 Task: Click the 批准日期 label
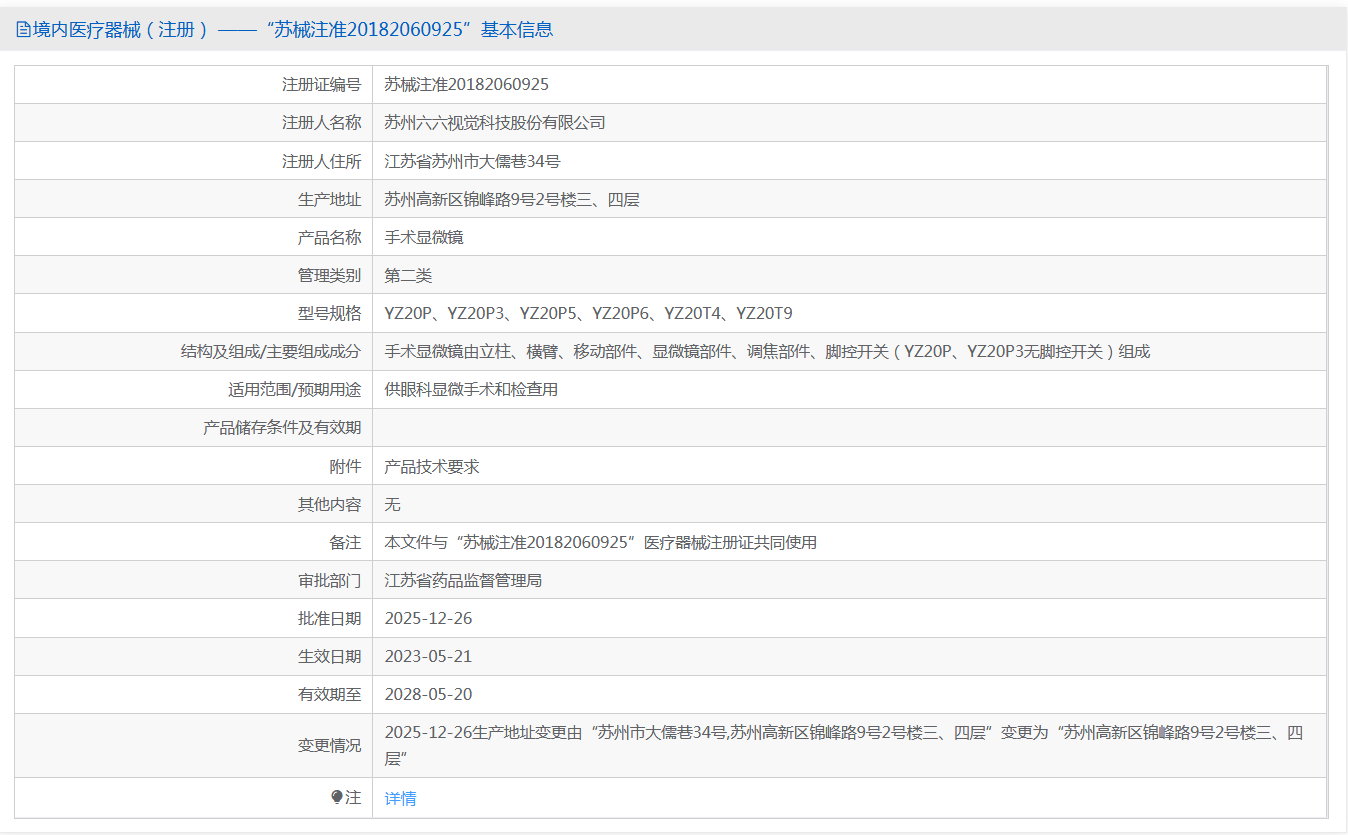pos(329,618)
